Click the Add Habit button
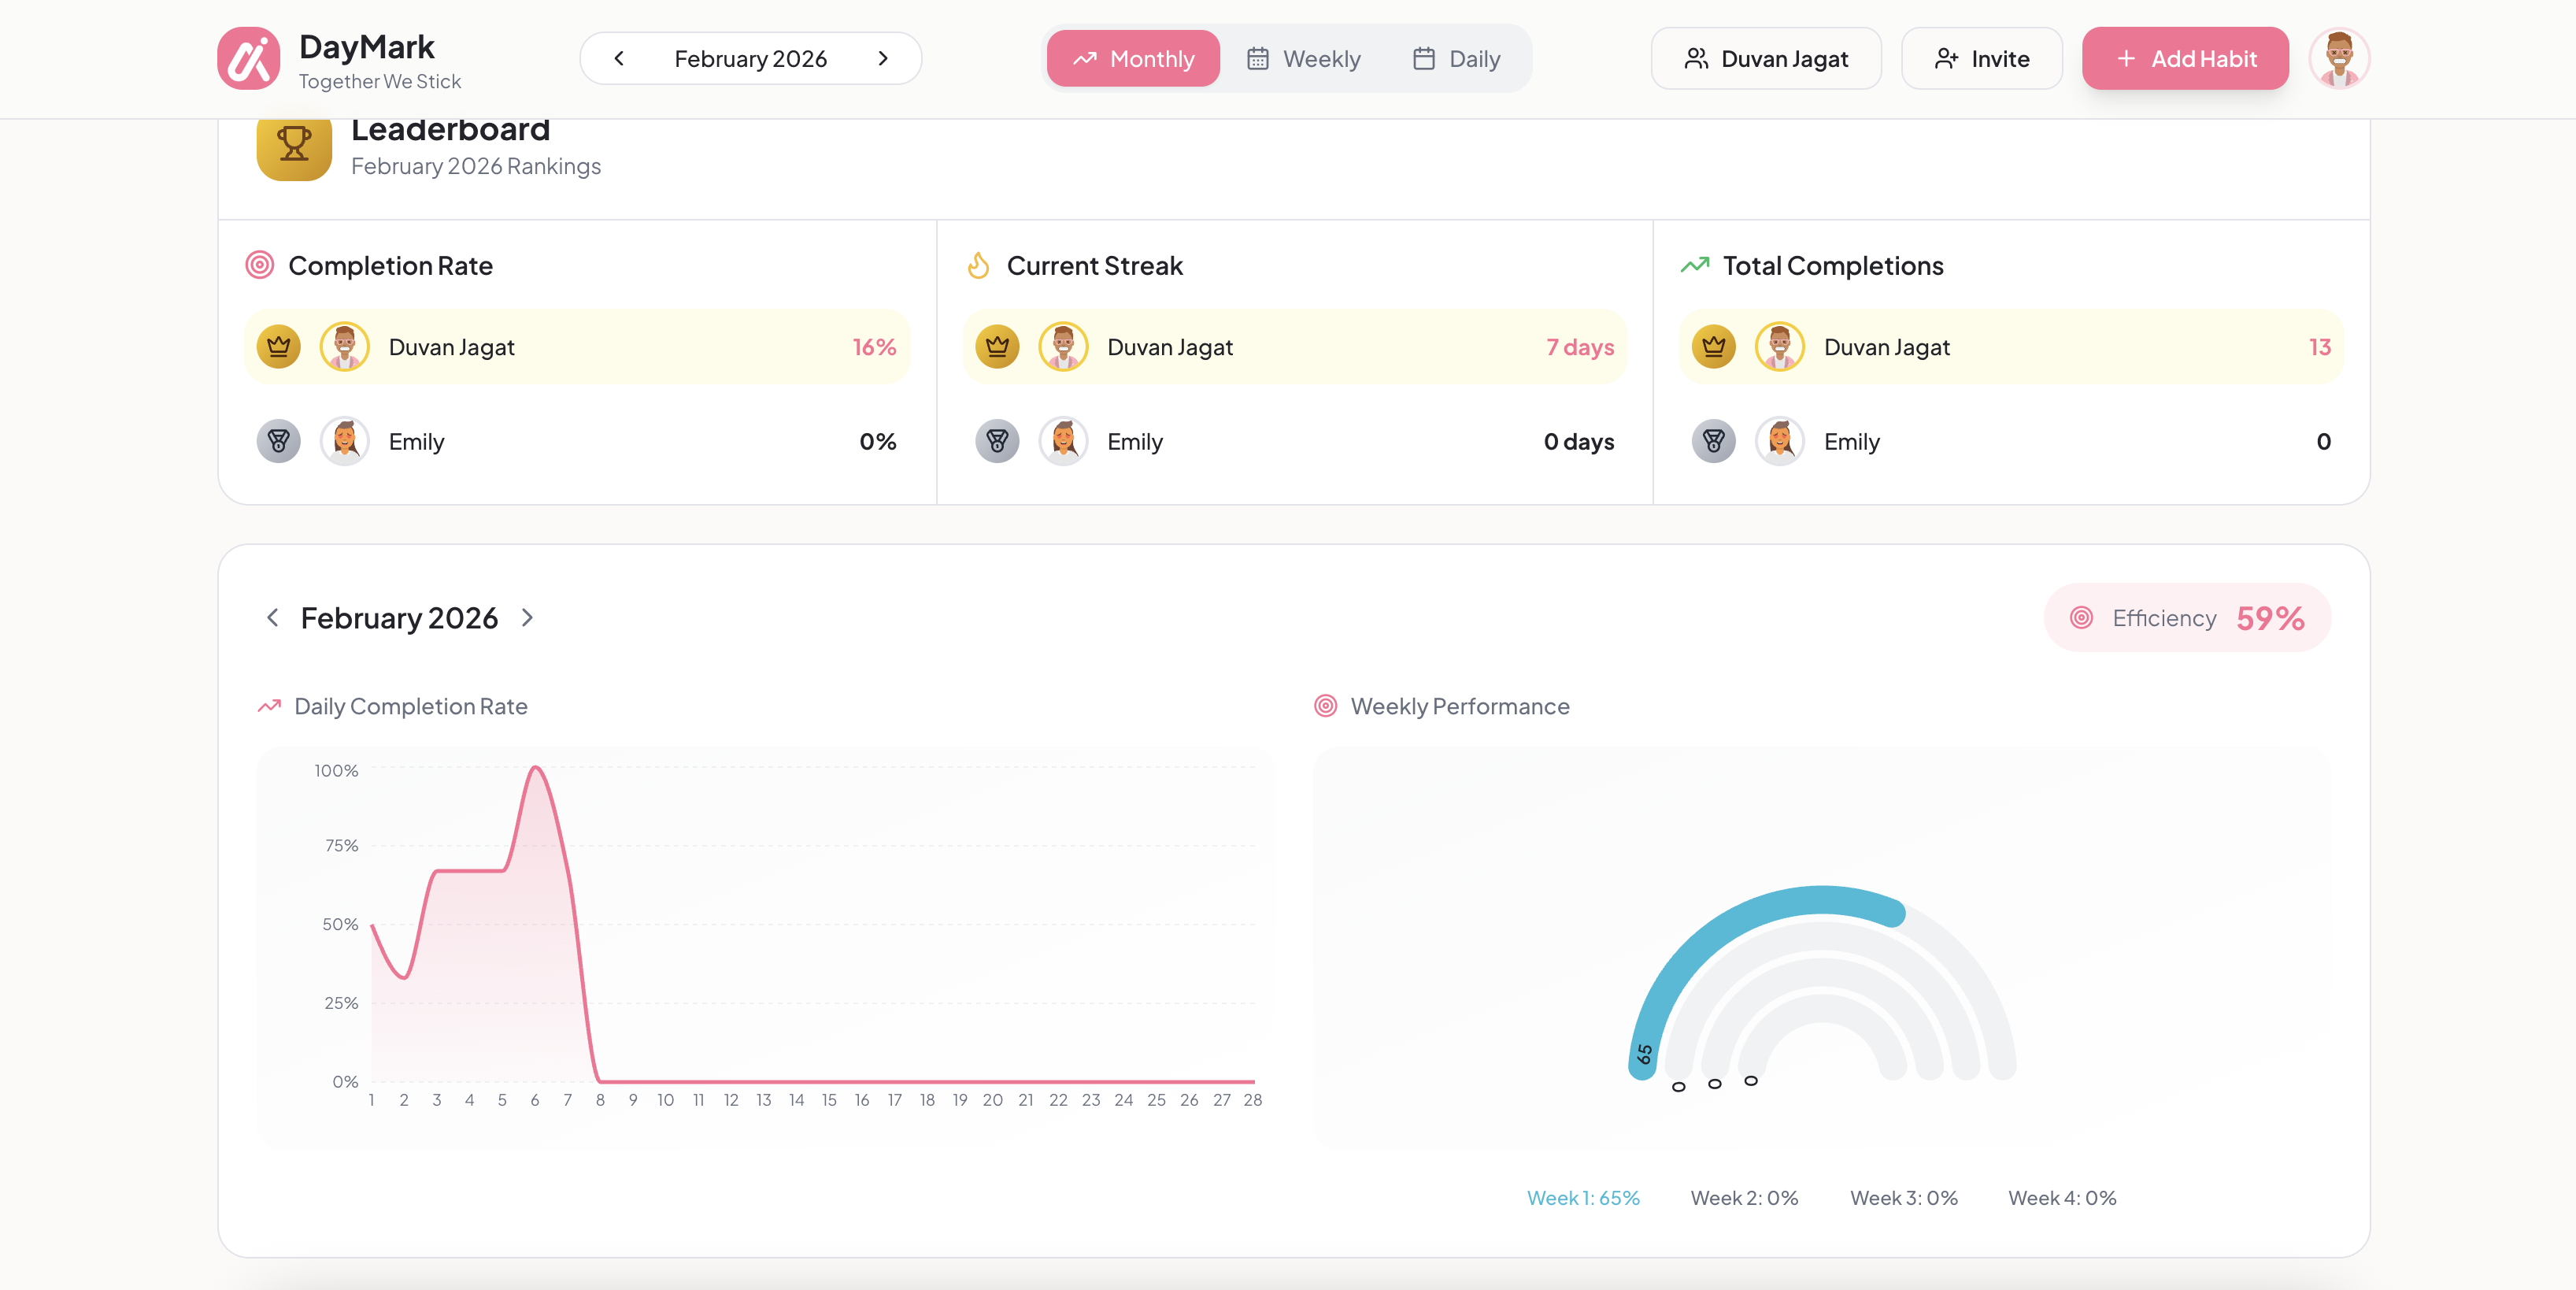 pos(2185,58)
